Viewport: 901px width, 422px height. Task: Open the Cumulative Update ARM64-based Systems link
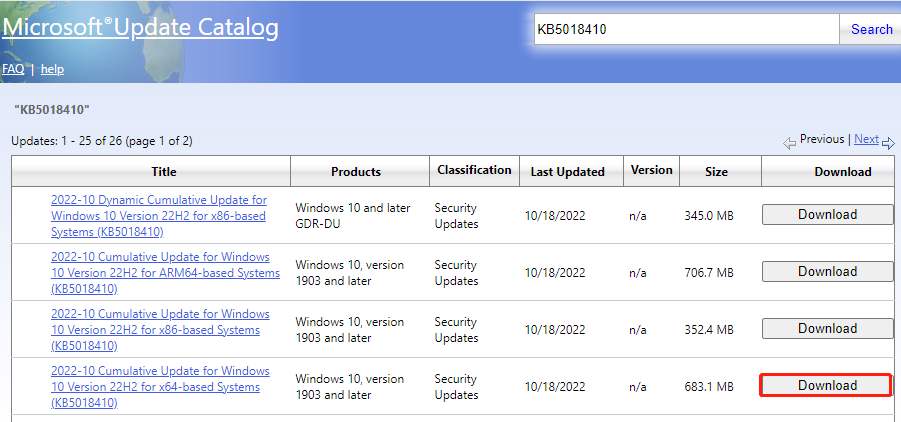[165, 273]
